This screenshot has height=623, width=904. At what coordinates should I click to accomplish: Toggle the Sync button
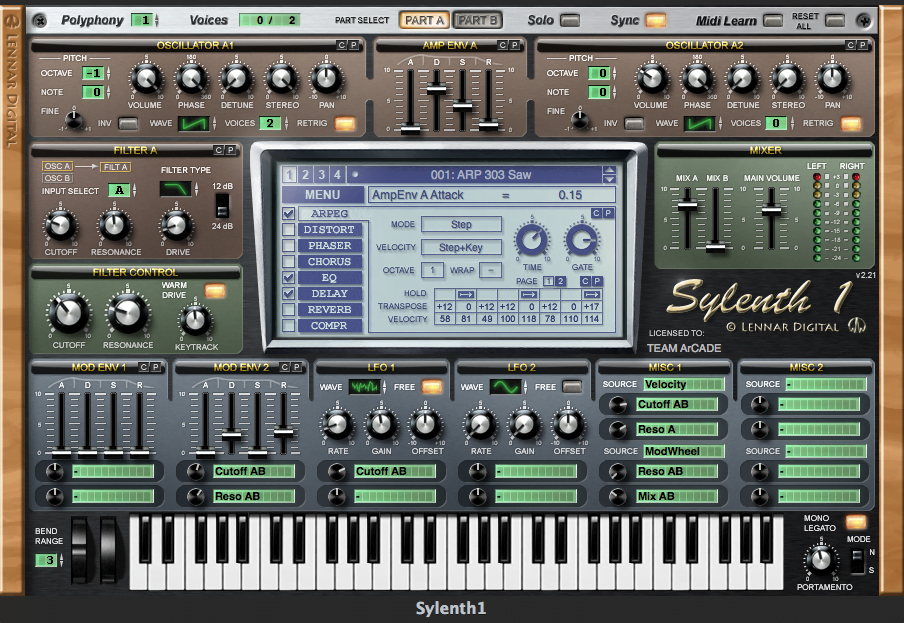pyautogui.click(x=656, y=21)
